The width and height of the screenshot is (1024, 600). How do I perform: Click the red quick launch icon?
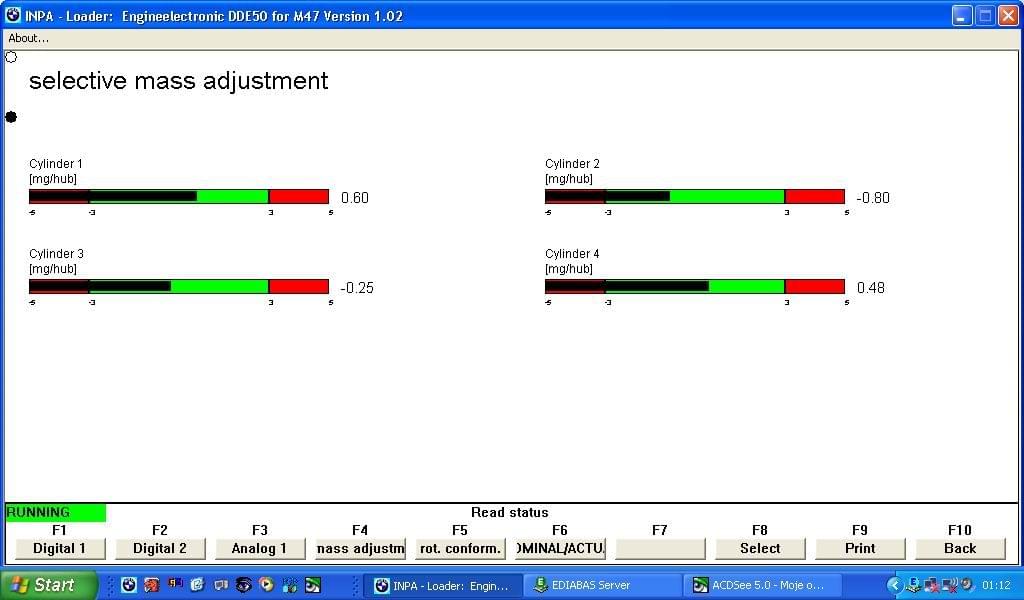(x=152, y=585)
